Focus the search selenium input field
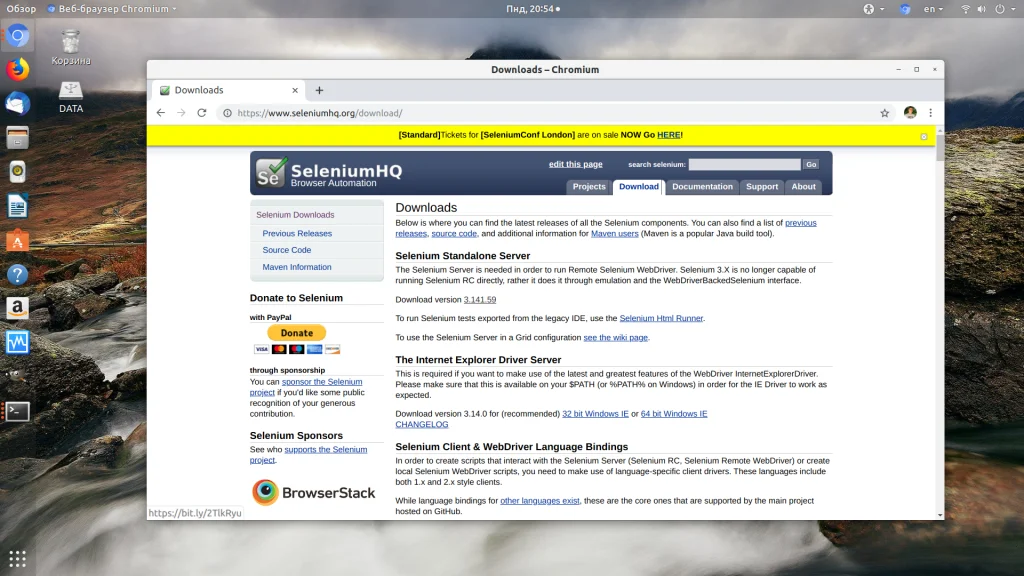This screenshot has width=1024, height=576. [x=744, y=165]
